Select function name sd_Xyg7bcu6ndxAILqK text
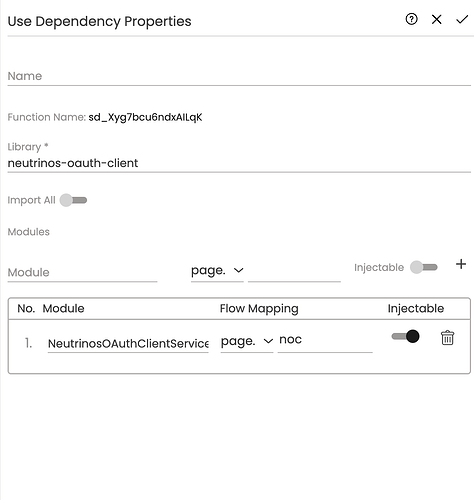 [145, 117]
